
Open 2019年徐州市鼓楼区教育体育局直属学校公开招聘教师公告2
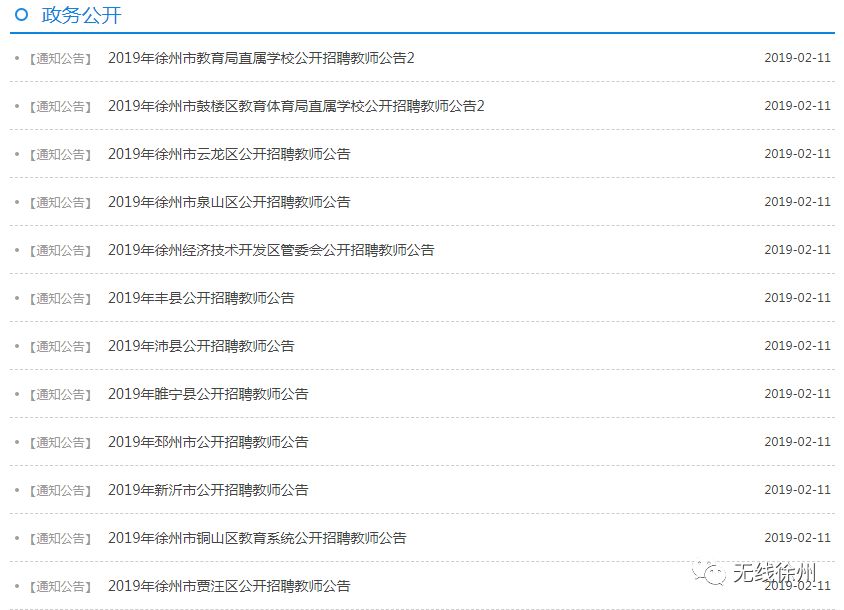(296, 106)
